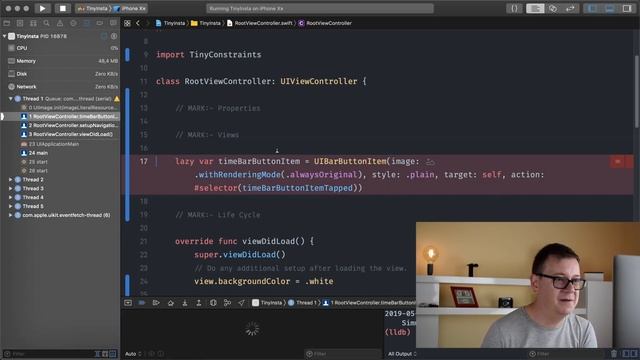This screenshot has width=640, height=360.
Task: Click the Stop button in the toolbar
Action: 62,8
